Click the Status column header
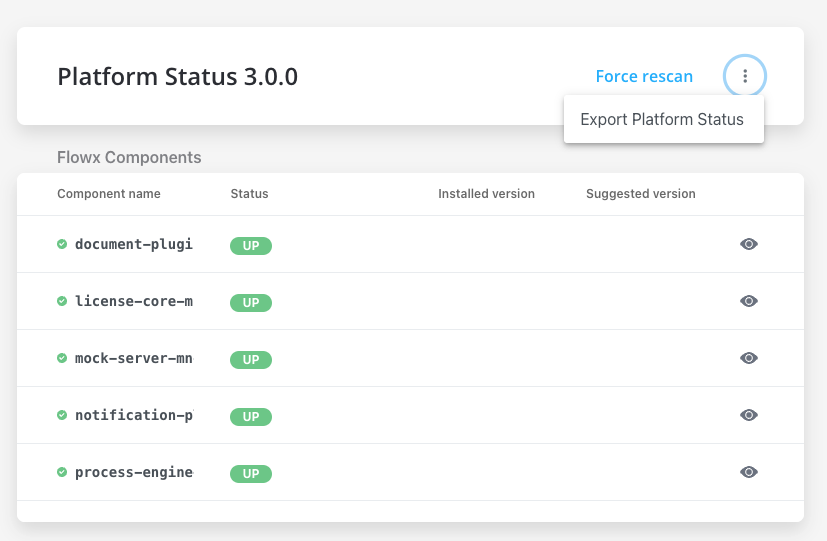 [249, 194]
